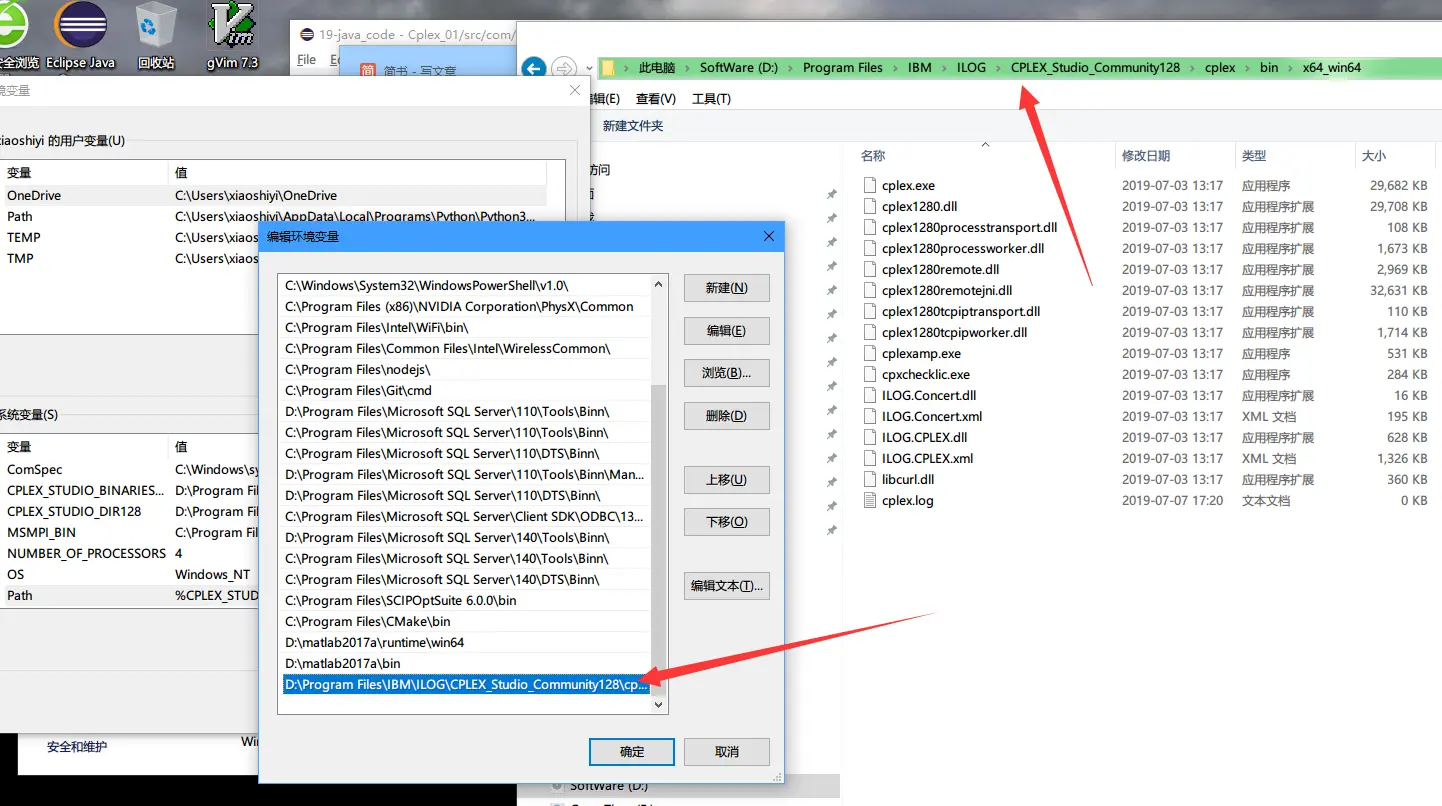
Task: Click scroll up arrow in path list
Action: [x=658, y=283]
